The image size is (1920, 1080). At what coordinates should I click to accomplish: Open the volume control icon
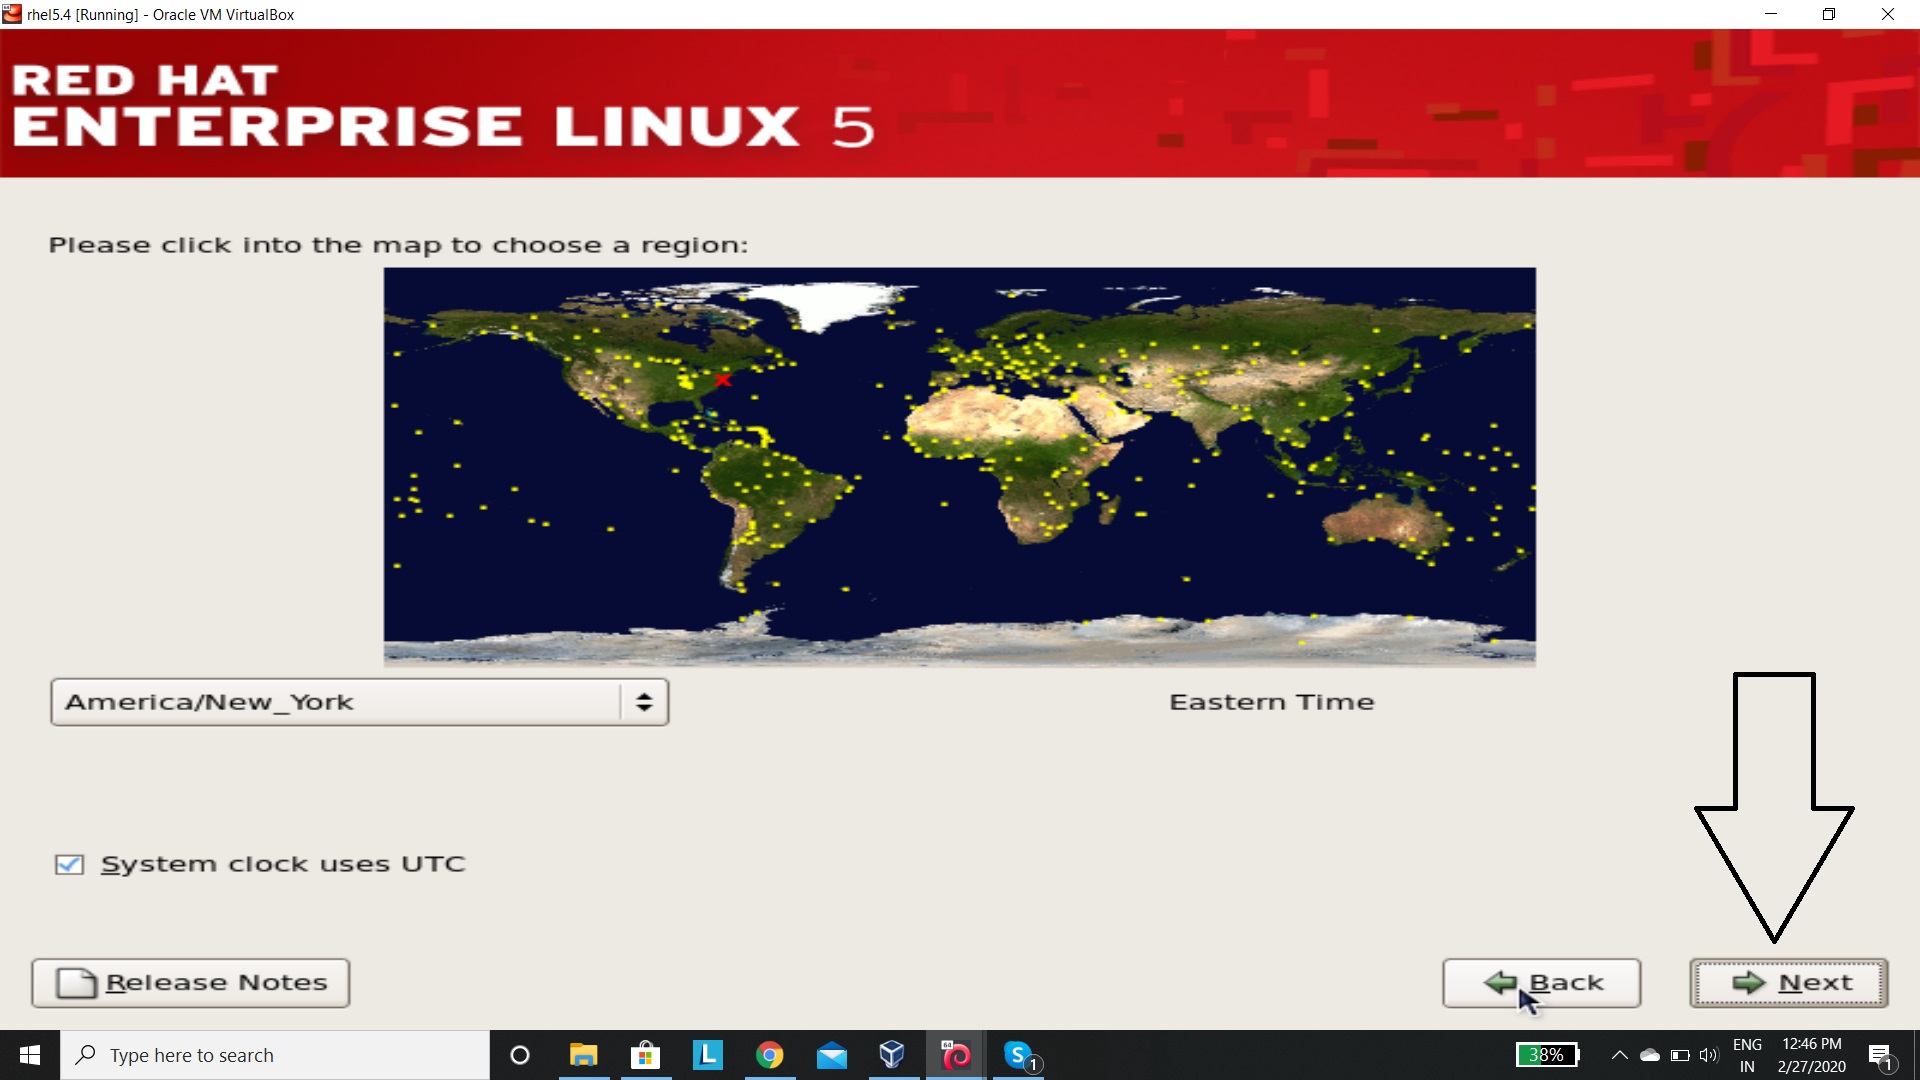[1708, 1055]
